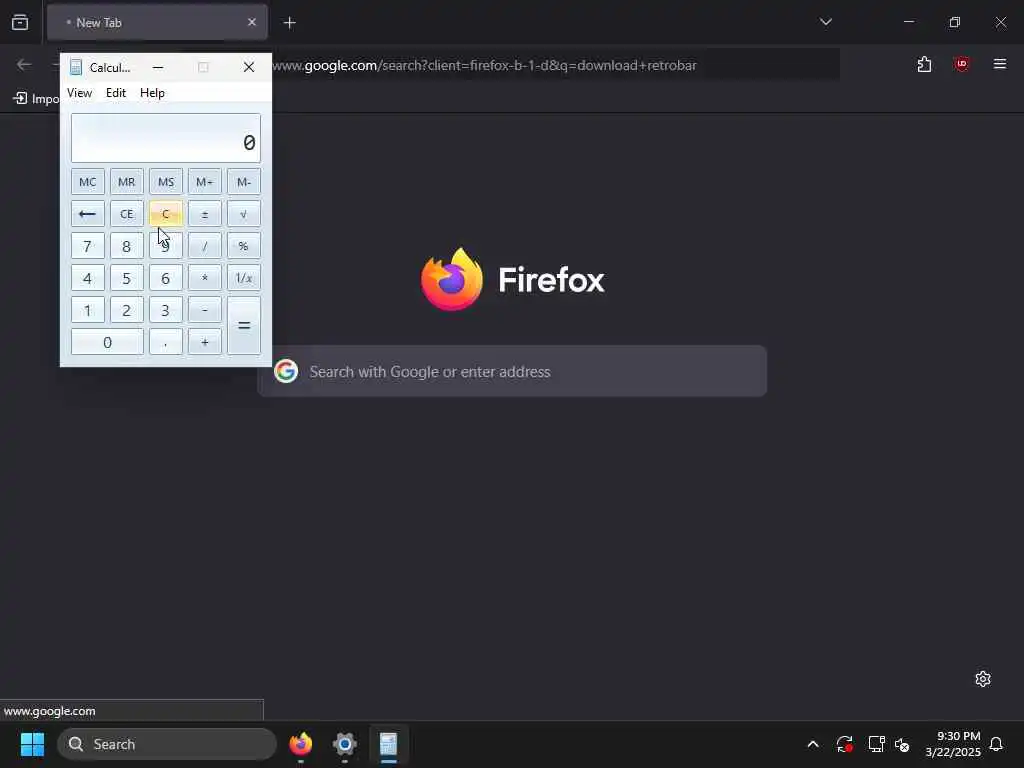Open the Firefox extensions puzzle icon
The width and height of the screenshot is (1024, 768).
(x=924, y=65)
